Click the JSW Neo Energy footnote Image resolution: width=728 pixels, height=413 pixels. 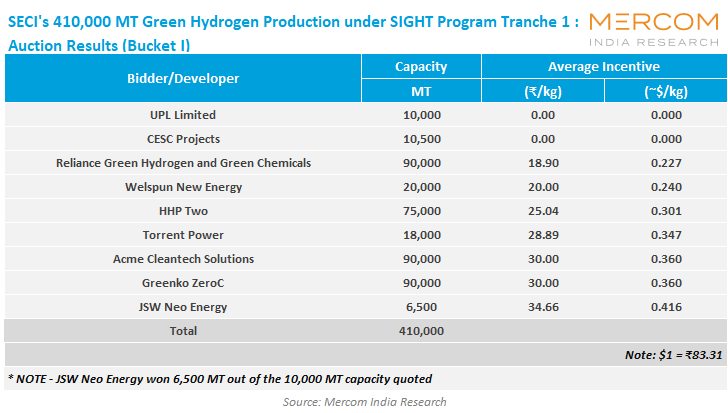tap(220, 379)
